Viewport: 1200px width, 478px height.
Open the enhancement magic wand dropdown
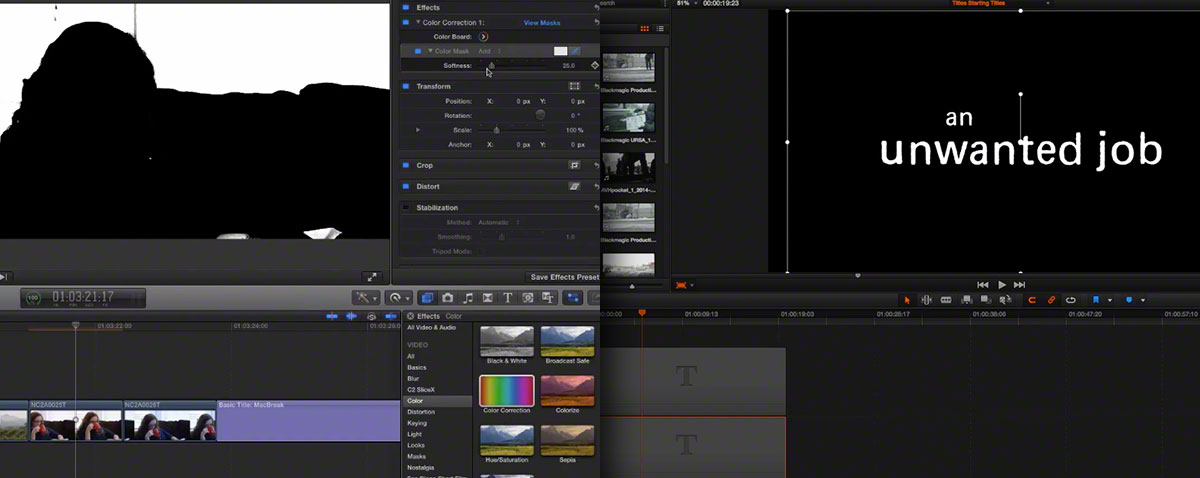click(x=367, y=297)
